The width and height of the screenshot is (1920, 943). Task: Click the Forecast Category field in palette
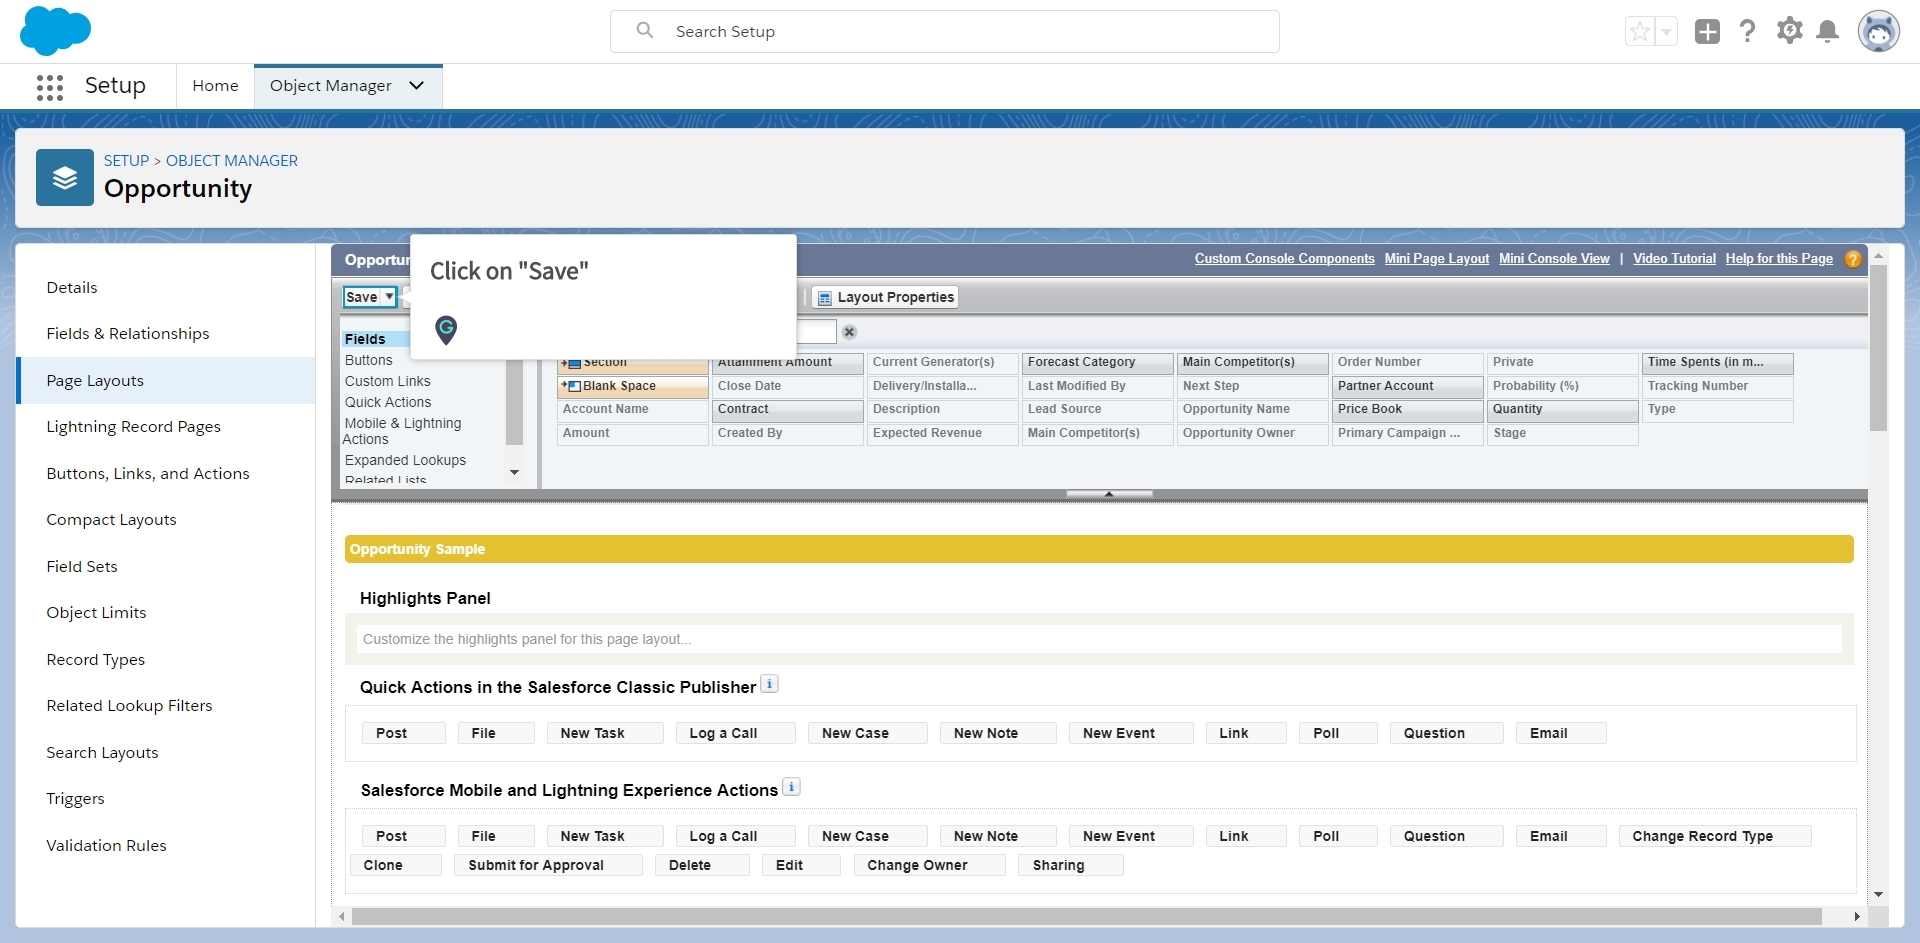(x=1097, y=363)
